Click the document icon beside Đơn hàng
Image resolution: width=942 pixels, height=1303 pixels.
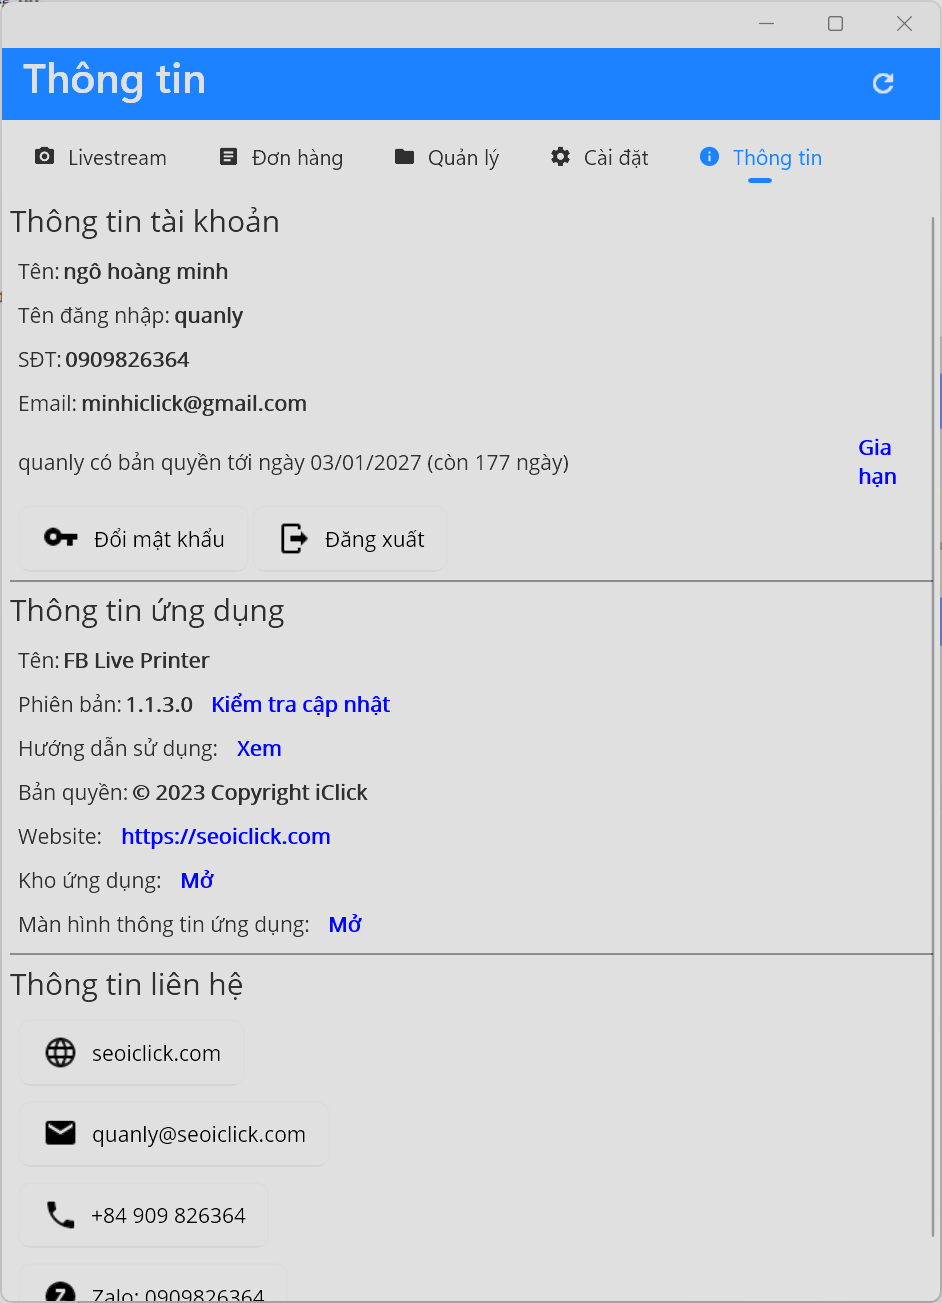pos(229,157)
